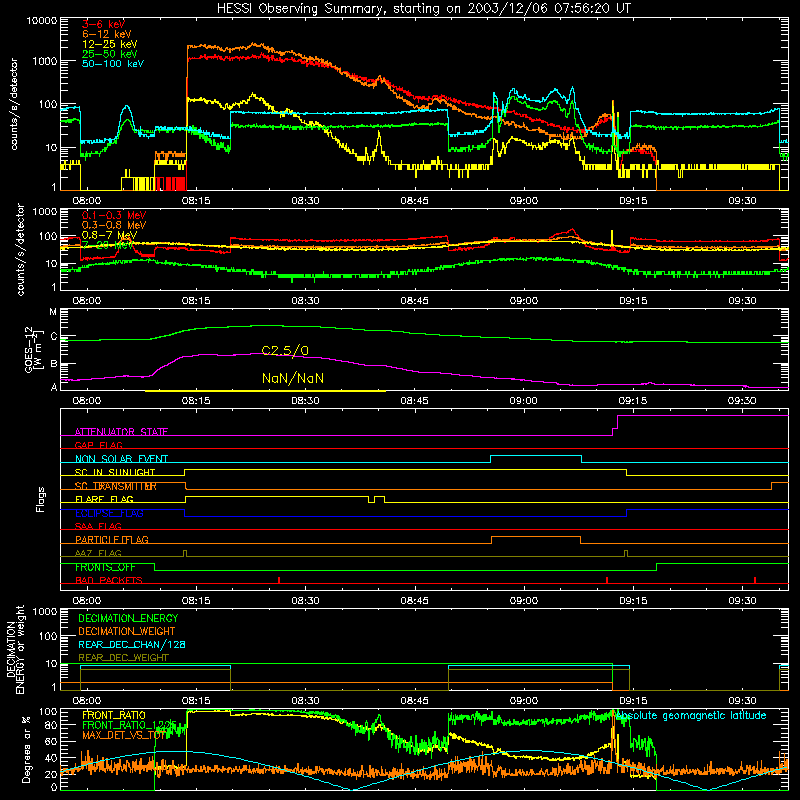
Task: Click the NaN/NaN annotation in GOES panel
Action: point(293,379)
